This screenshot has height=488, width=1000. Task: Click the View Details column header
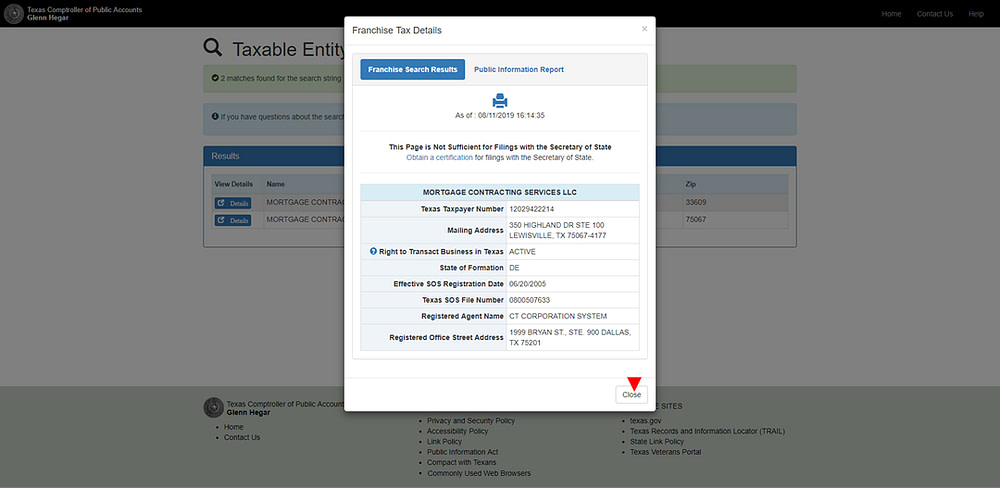coord(233,184)
